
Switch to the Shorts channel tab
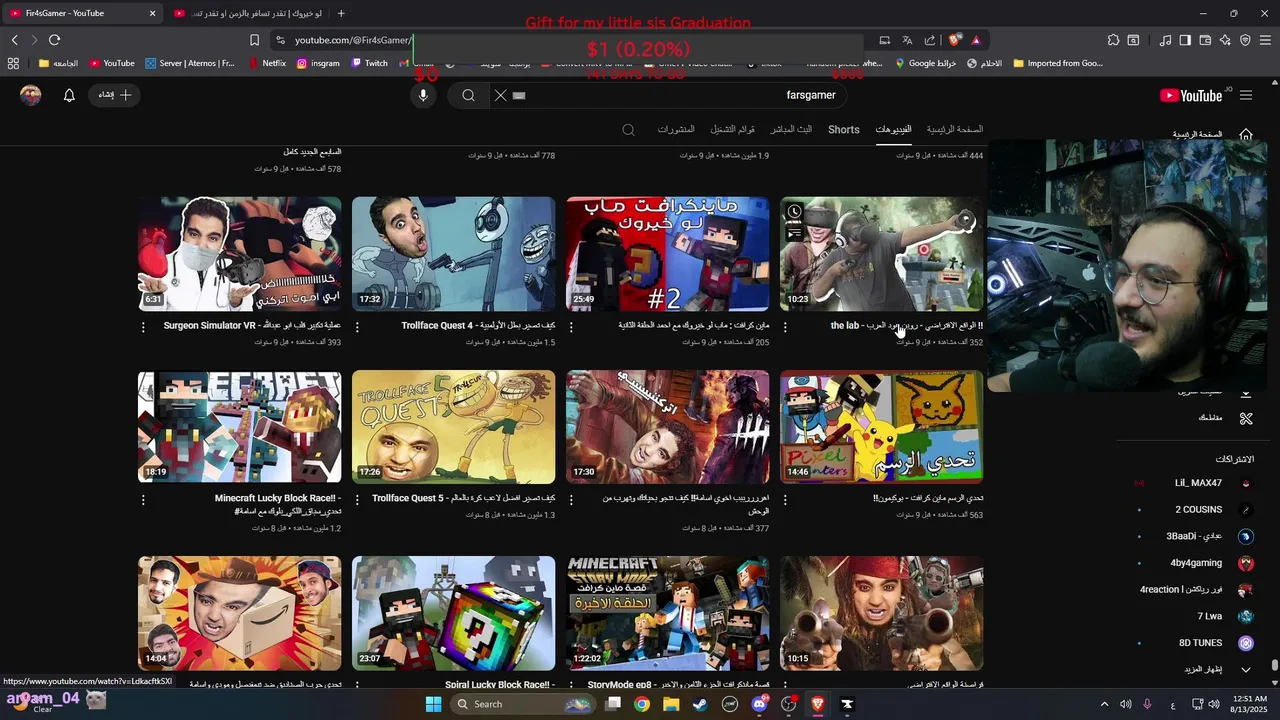844,130
